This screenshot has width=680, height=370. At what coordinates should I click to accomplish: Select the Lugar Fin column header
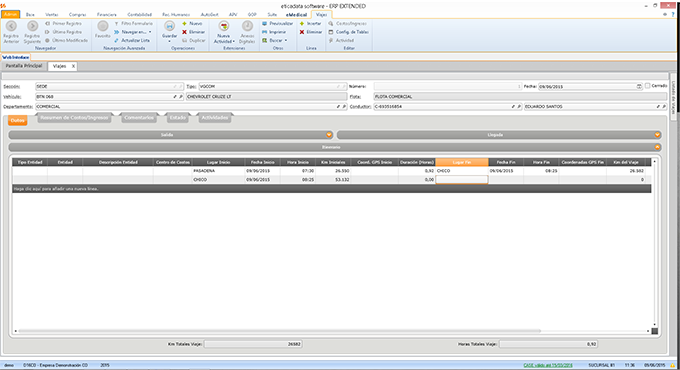click(462, 162)
